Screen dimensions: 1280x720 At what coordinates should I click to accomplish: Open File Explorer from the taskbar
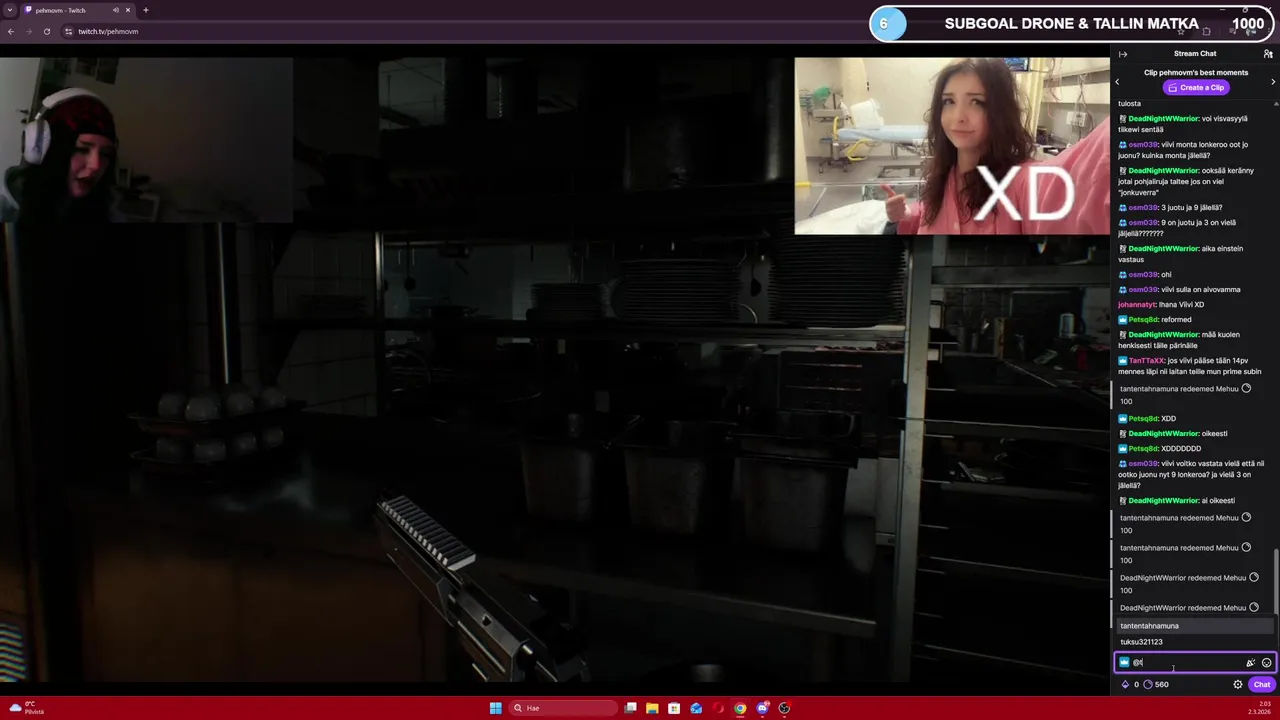coord(652,708)
